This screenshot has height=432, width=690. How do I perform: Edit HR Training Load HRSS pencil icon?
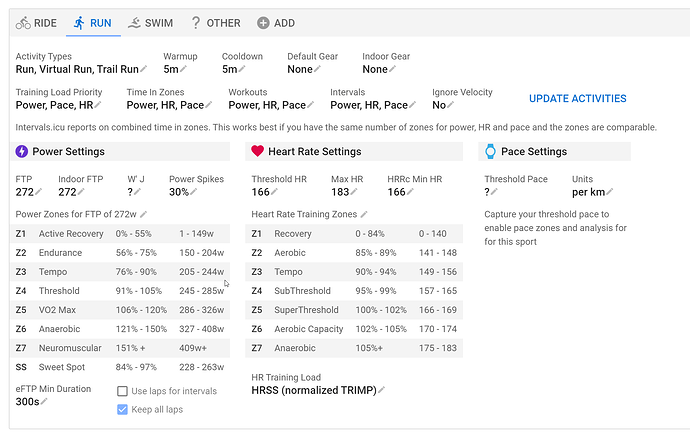(382, 390)
